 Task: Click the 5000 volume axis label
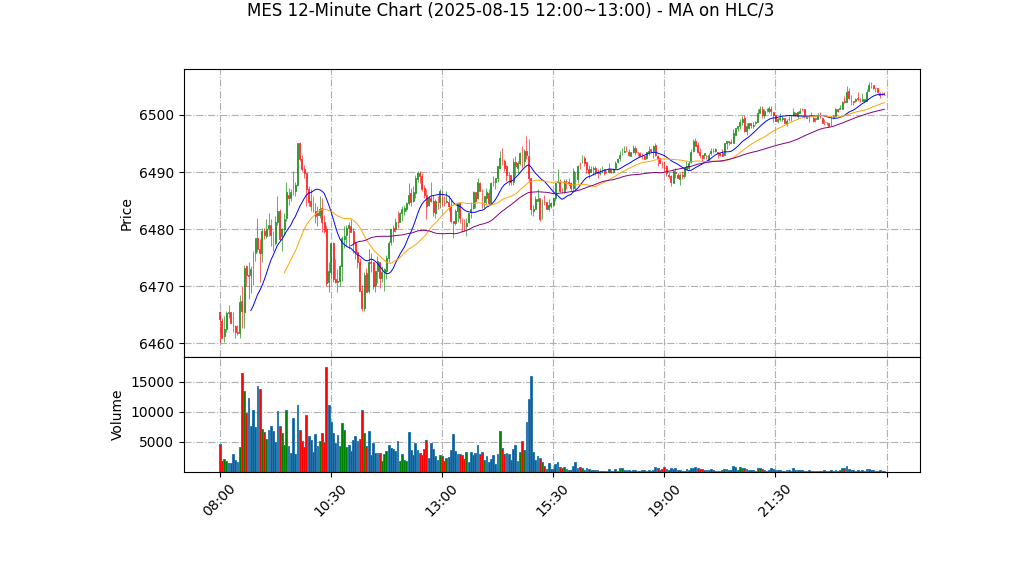coord(156,443)
